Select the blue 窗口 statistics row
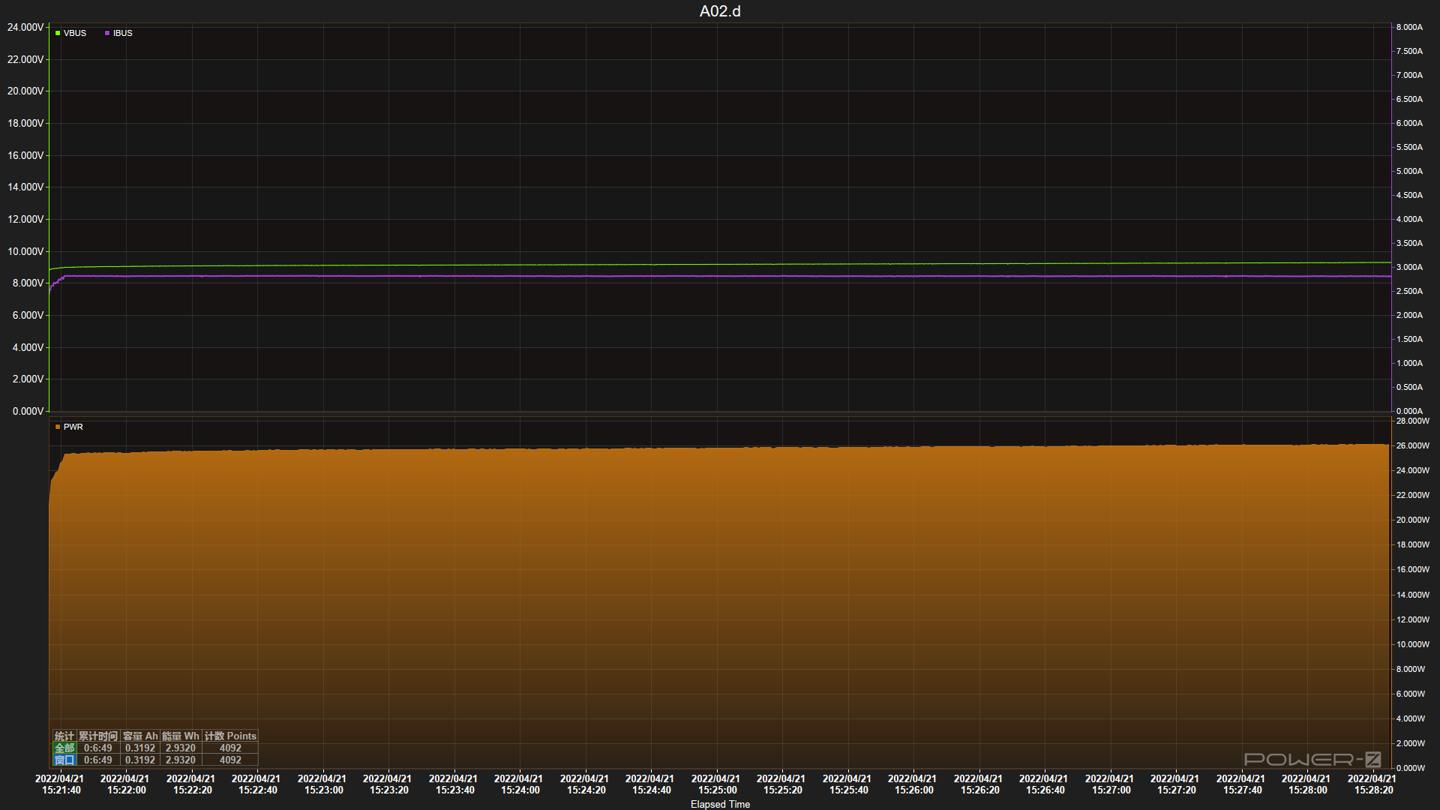Viewport: 1440px width, 810px height. 64,760
